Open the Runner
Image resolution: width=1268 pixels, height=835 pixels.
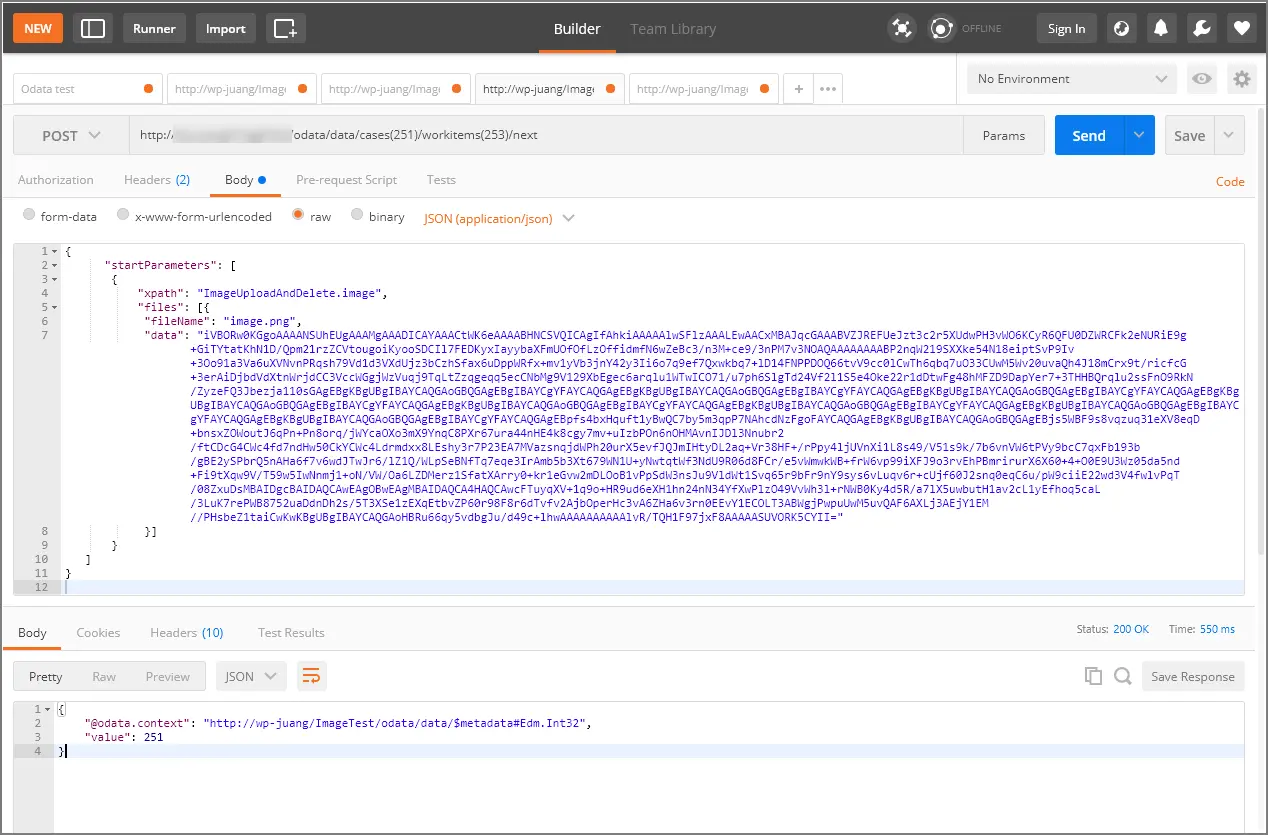click(x=155, y=28)
